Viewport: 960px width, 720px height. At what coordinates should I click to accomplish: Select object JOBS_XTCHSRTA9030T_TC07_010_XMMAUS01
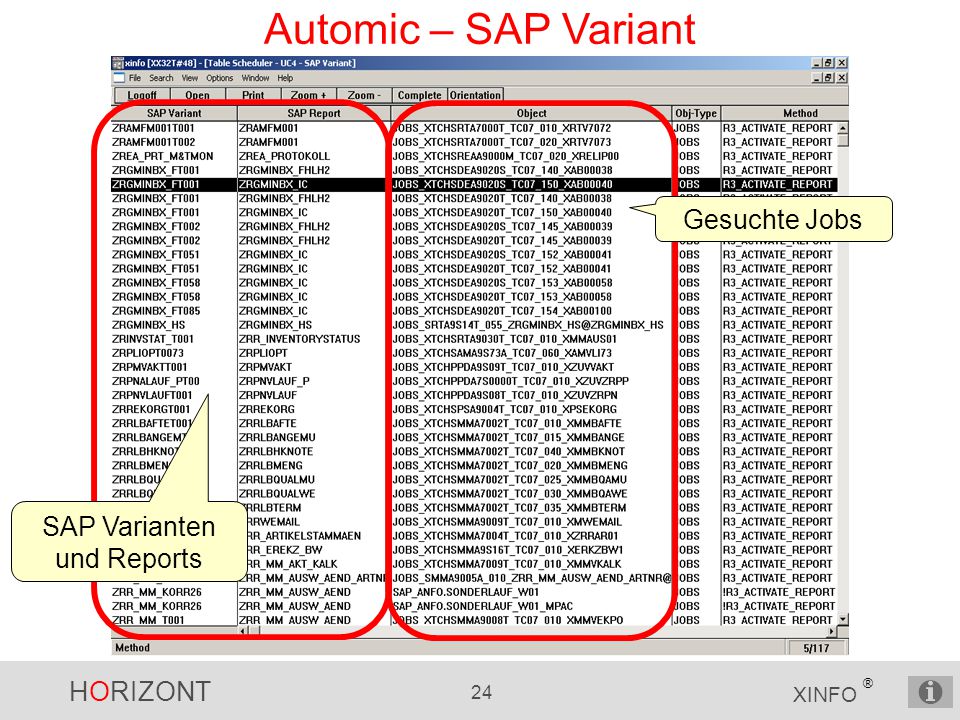tap(504, 339)
